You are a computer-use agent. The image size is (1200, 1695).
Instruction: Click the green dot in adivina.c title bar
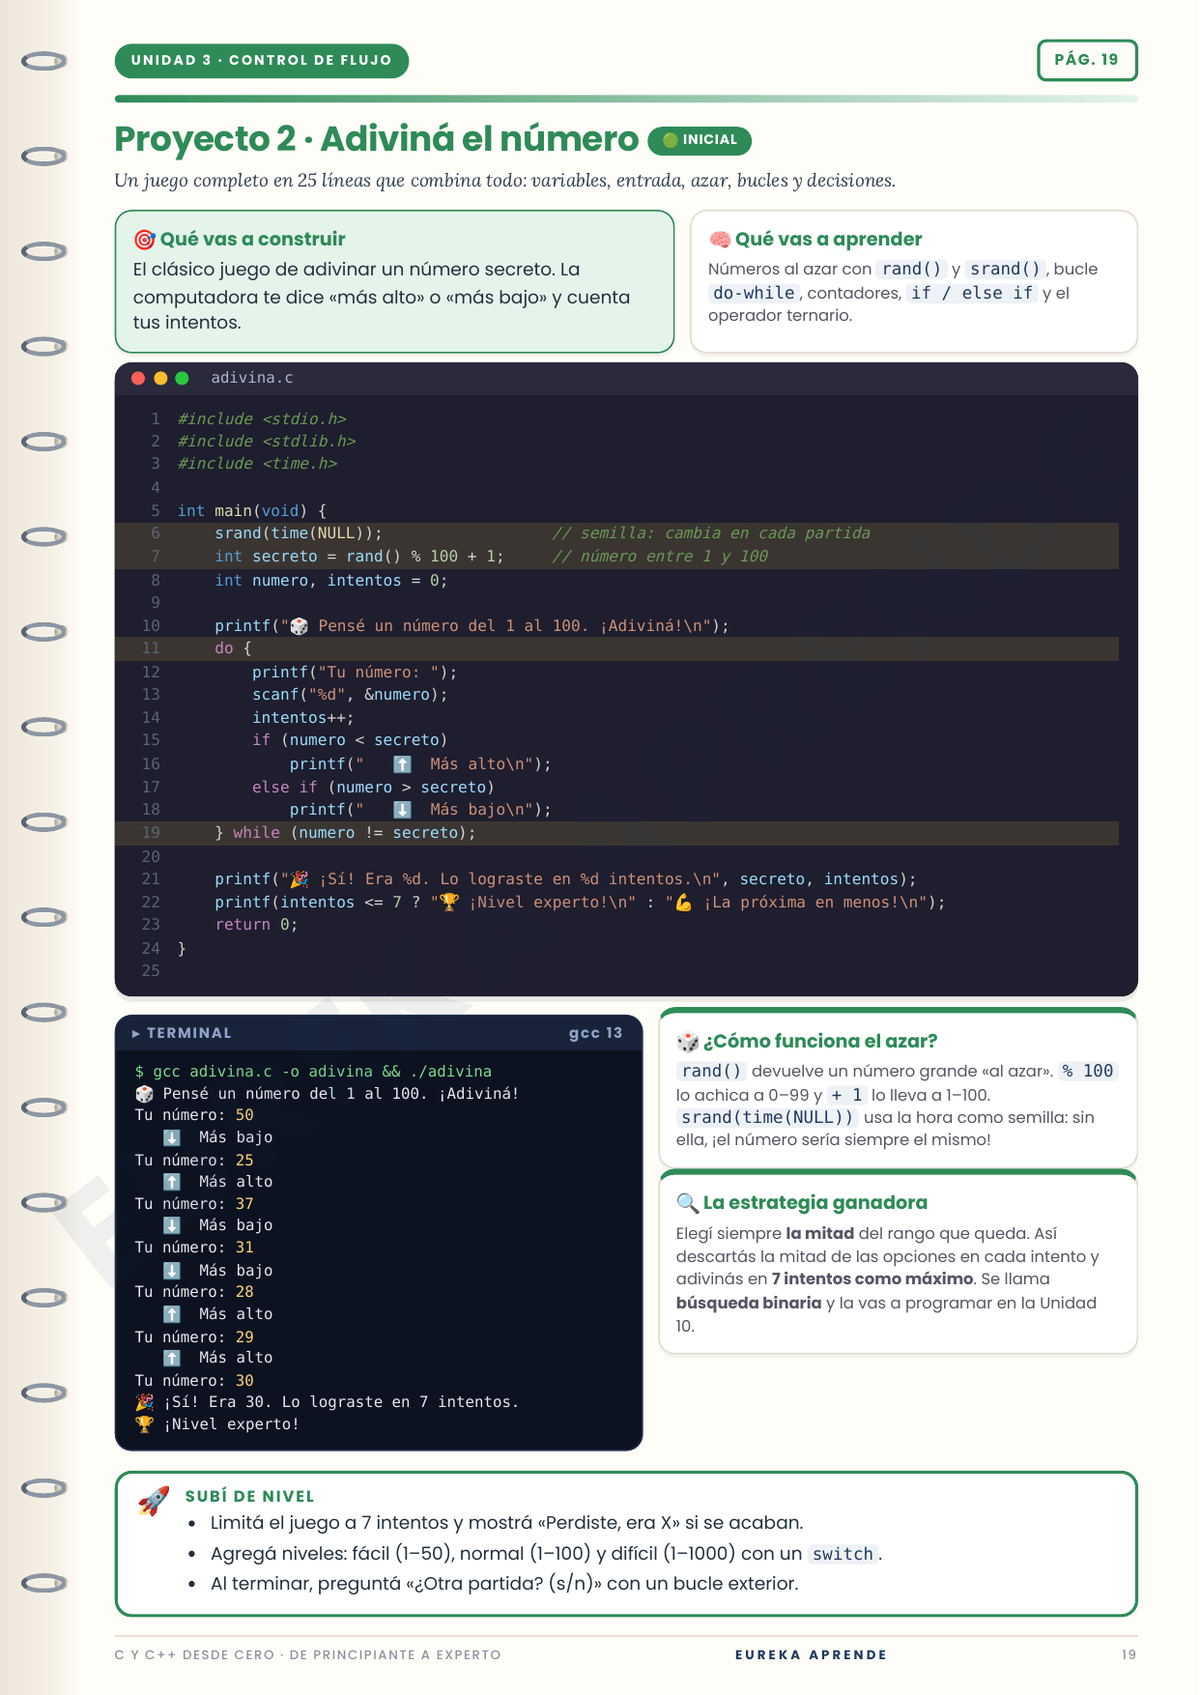(x=182, y=378)
